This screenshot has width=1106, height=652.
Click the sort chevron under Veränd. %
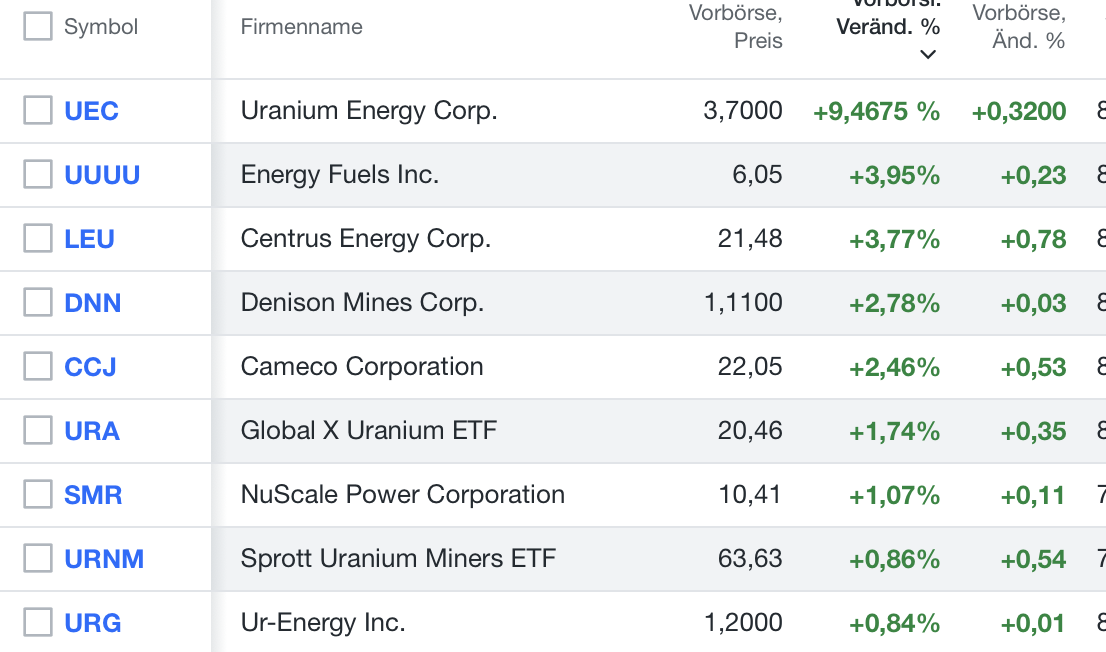click(928, 54)
